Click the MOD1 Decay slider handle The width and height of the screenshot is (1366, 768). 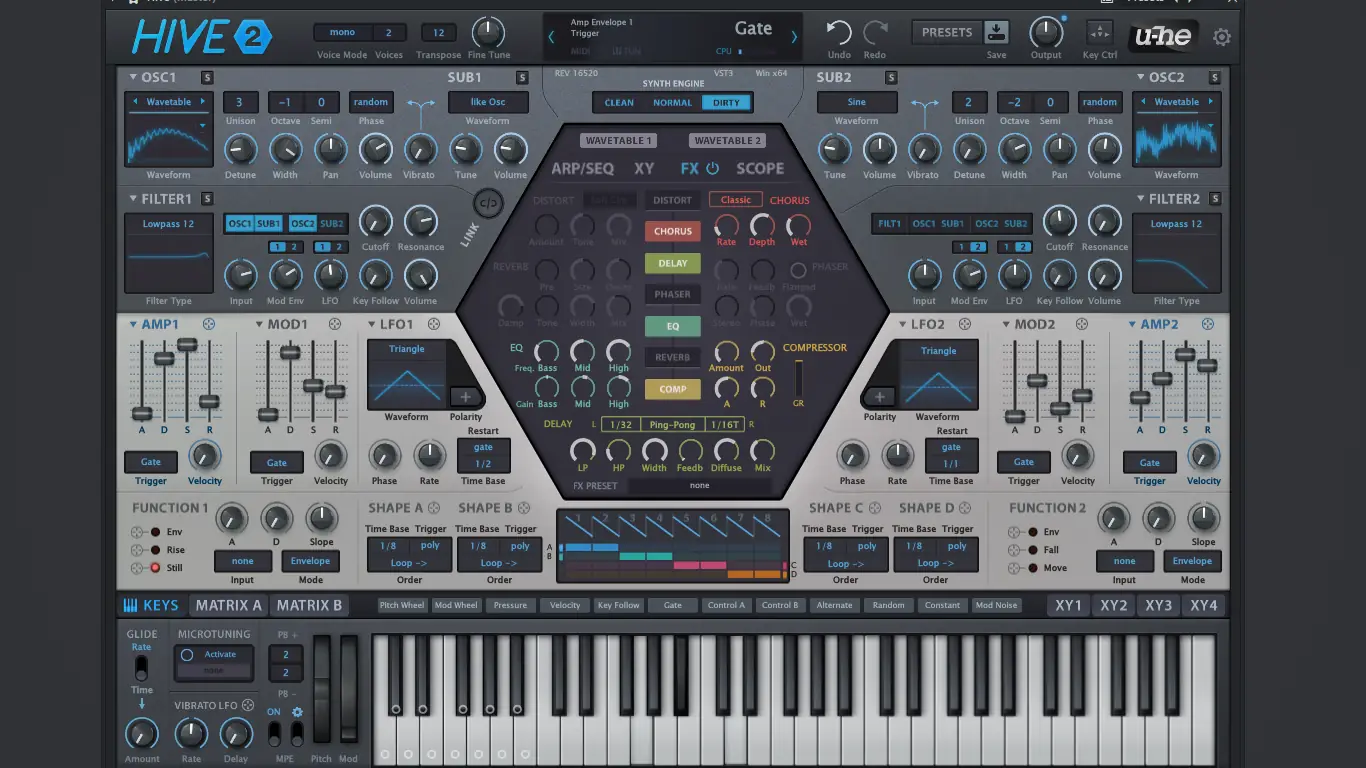pyautogui.click(x=290, y=352)
